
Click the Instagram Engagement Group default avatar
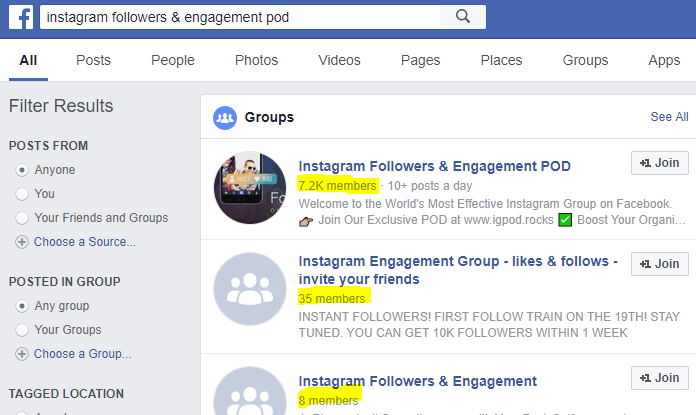point(250,289)
